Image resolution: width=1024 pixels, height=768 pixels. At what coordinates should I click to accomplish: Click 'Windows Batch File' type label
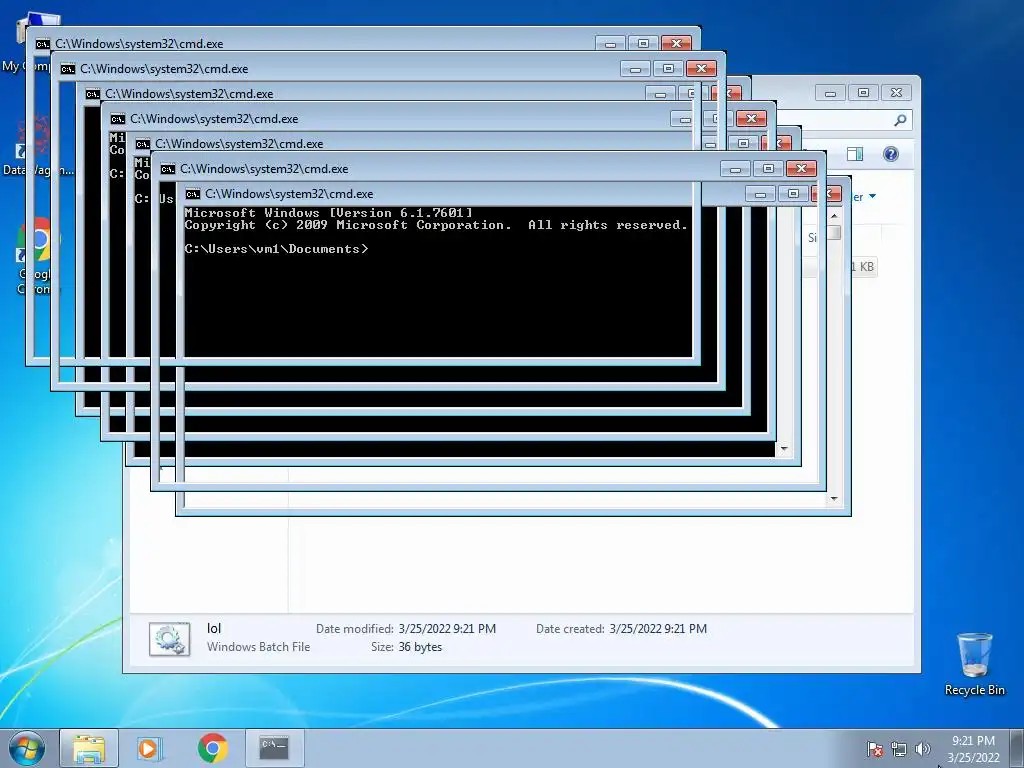click(x=259, y=647)
